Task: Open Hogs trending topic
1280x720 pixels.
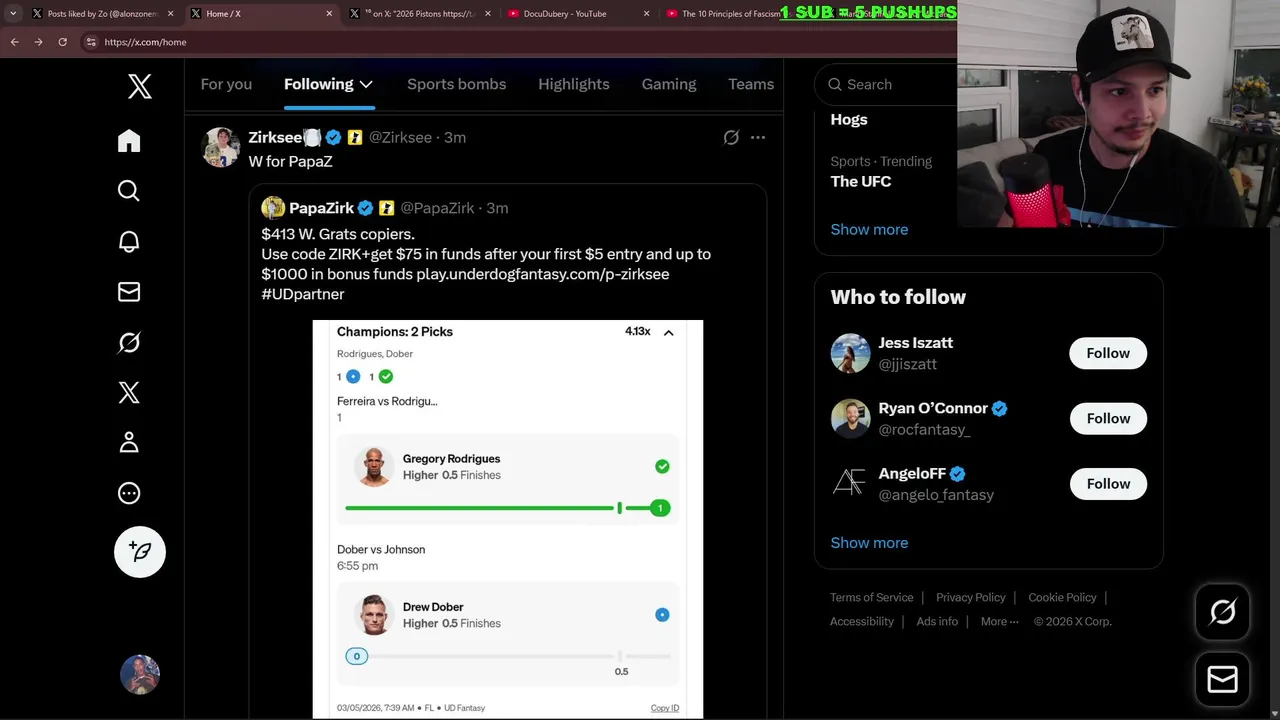Action: [x=849, y=119]
